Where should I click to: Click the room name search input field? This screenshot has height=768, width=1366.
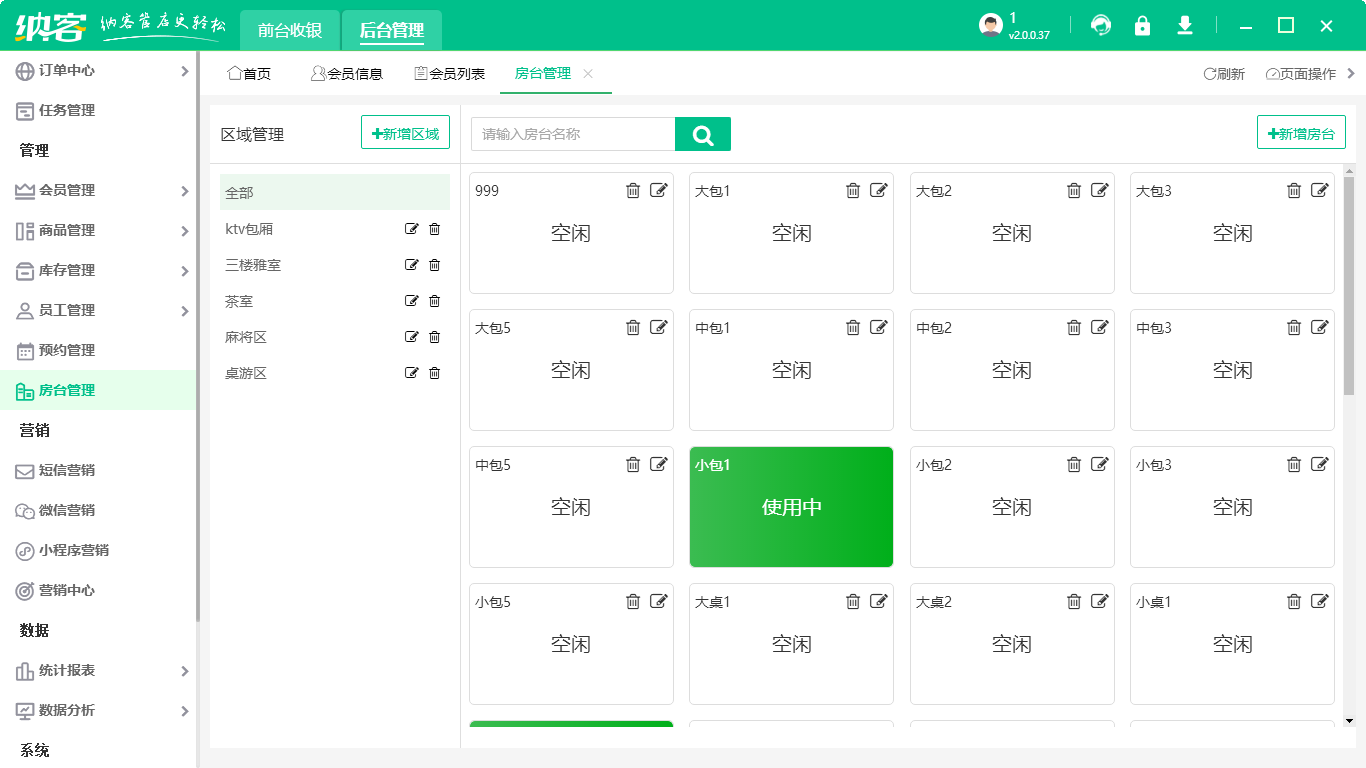click(575, 133)
